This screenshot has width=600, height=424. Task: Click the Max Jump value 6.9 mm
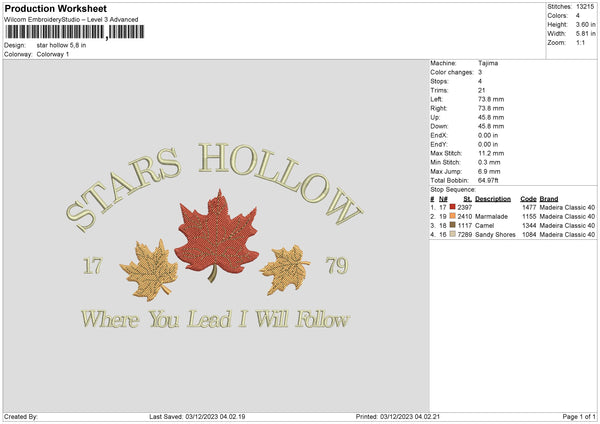(489, 171)
